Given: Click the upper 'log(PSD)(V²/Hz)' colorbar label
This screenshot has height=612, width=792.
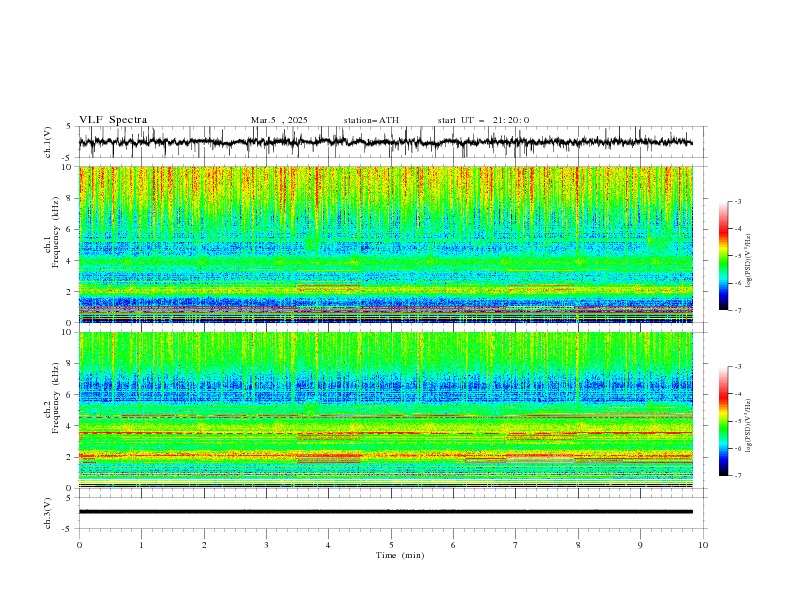Looking at the screenshot, I should click(749, 261).
